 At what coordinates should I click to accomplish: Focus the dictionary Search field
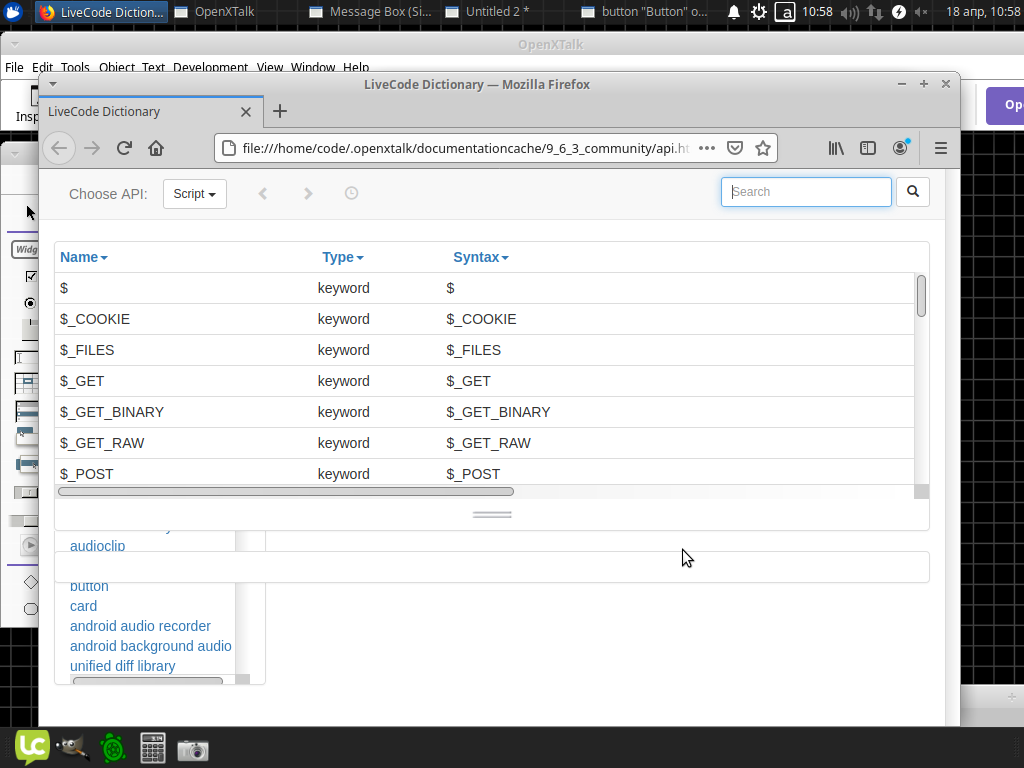[x=806, y=192]
